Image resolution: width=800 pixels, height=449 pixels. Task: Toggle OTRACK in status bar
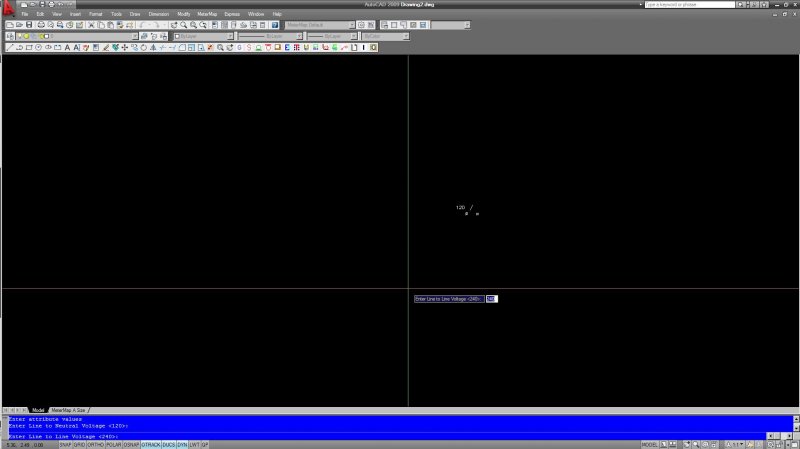(x=151, y=445)
